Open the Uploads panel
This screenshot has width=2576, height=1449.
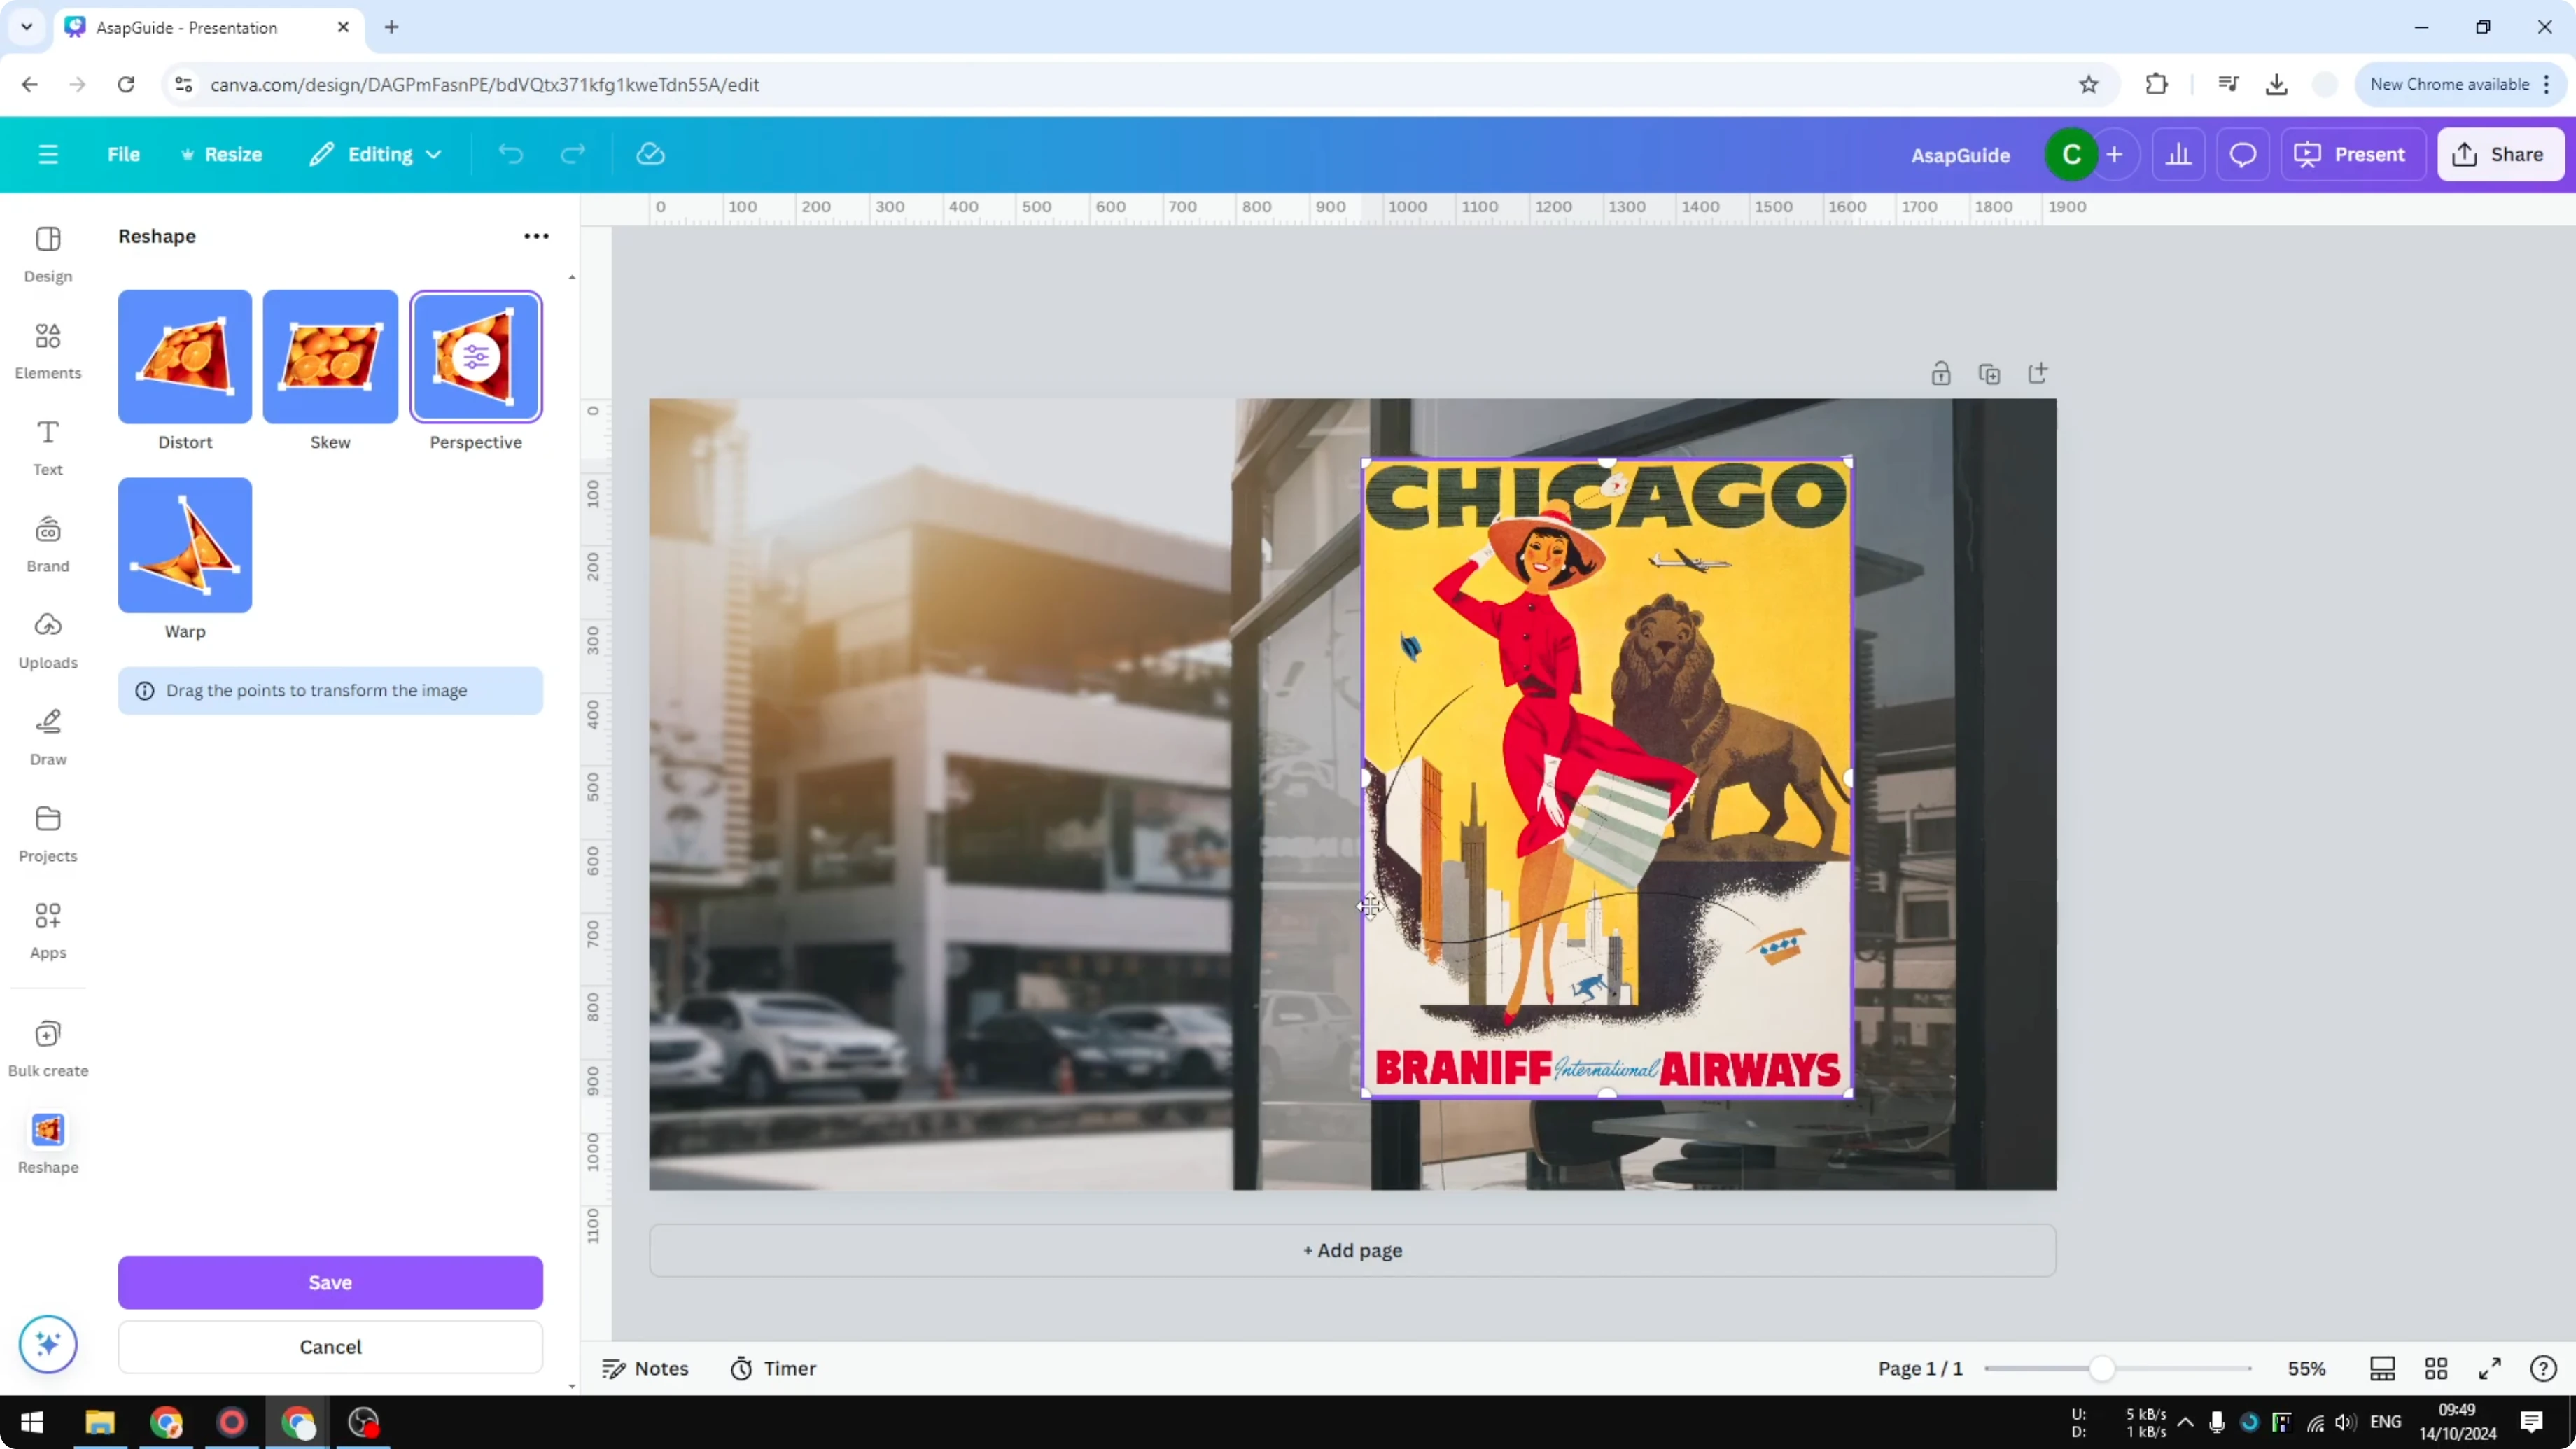[47, 640]
